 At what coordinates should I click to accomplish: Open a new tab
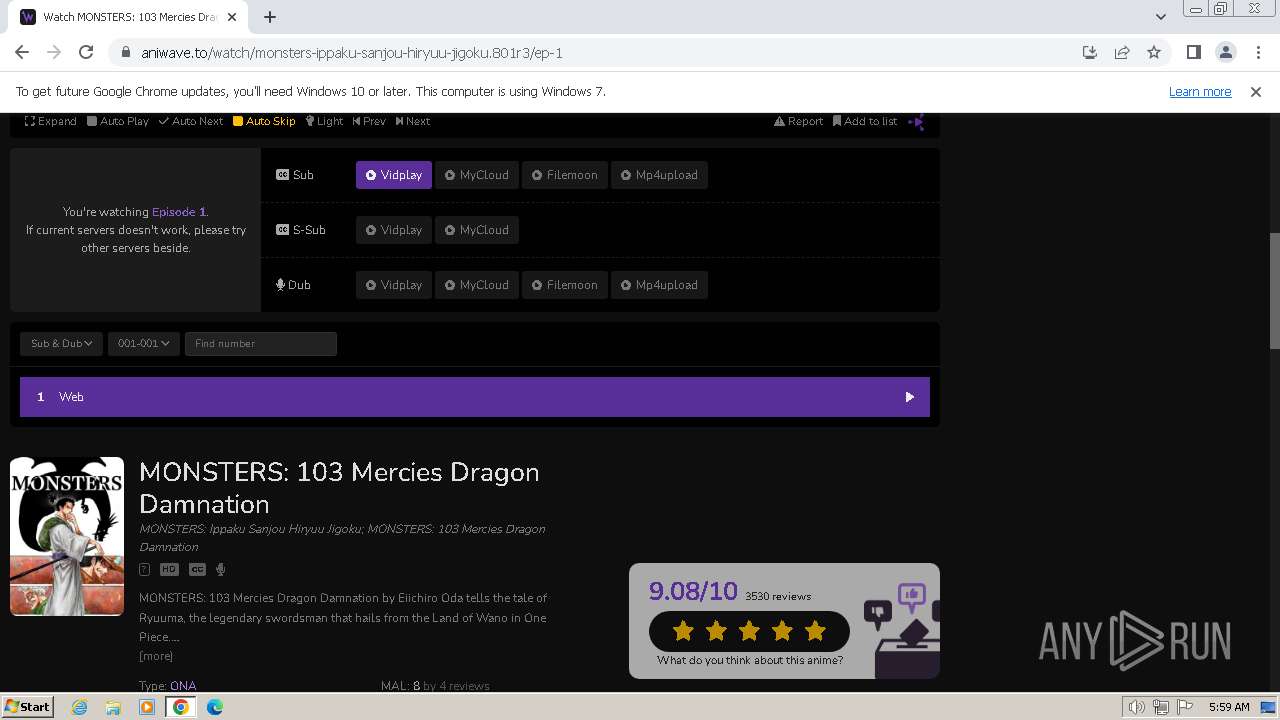[x=270, y=17]
